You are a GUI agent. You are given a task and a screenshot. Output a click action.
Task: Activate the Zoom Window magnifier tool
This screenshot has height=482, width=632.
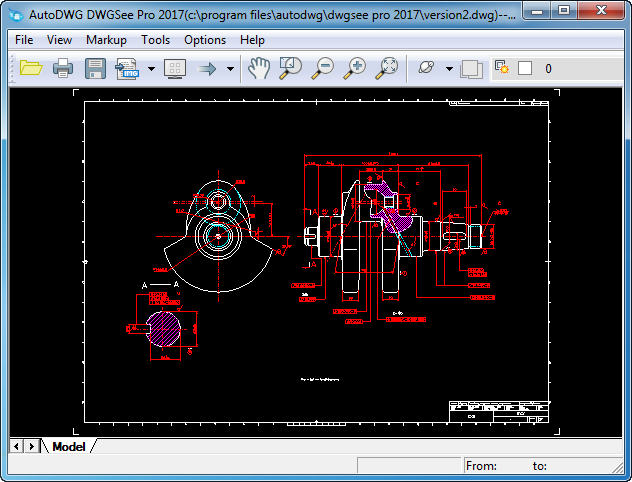click(290, 68)
